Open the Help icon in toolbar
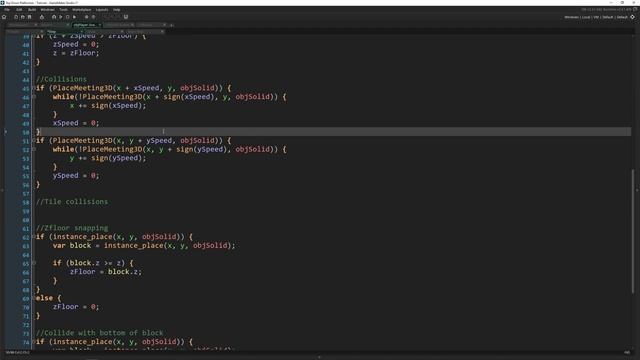 pyautogui.click(x=93, y=17)
